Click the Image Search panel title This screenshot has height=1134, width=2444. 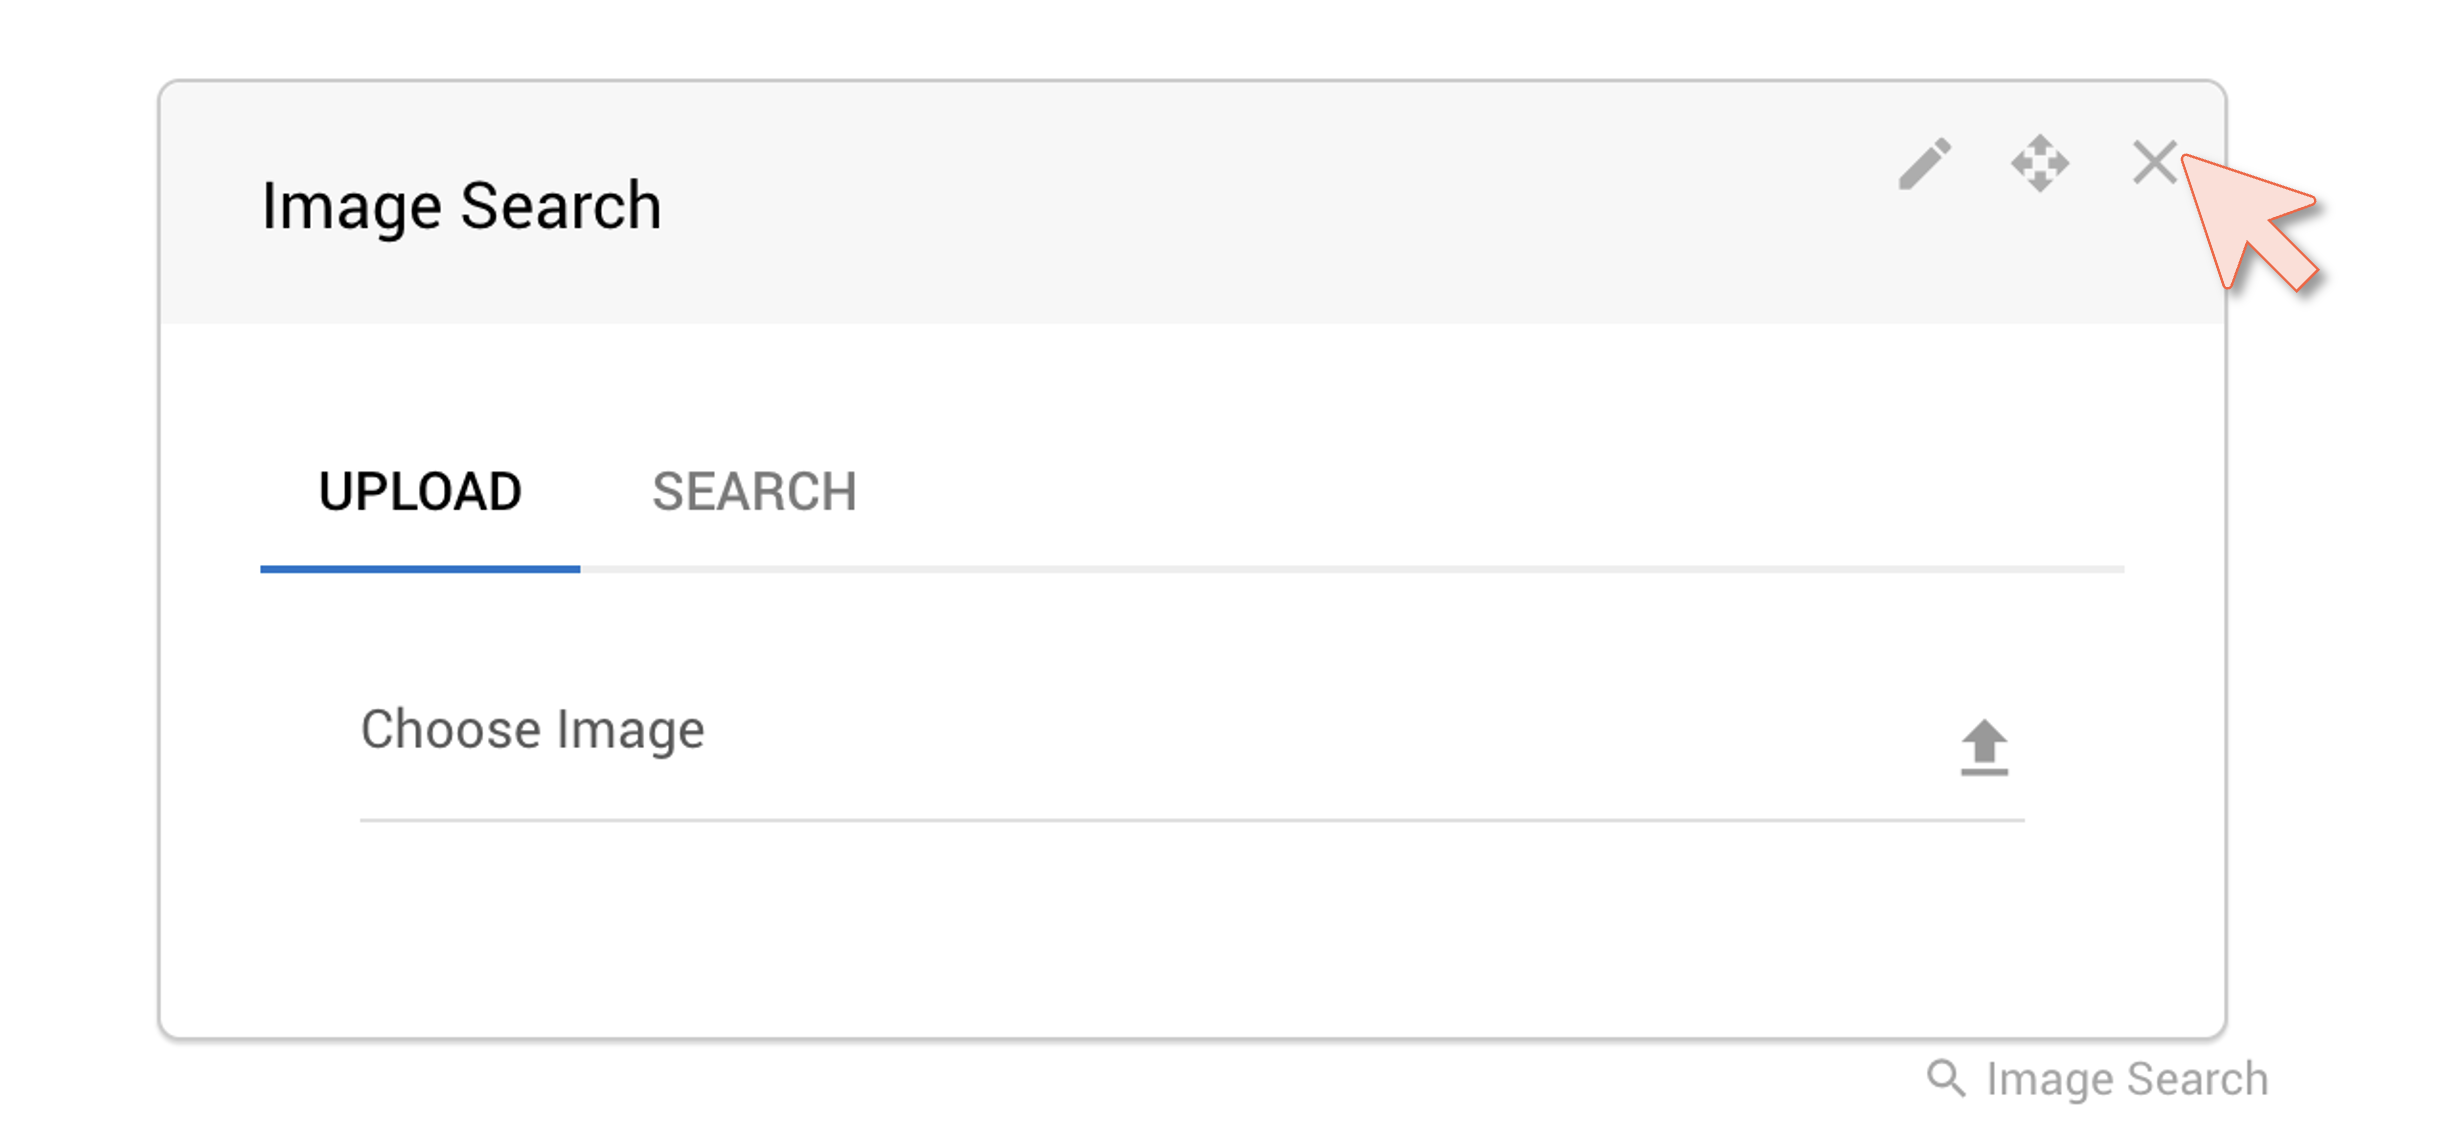coord(461,206)
